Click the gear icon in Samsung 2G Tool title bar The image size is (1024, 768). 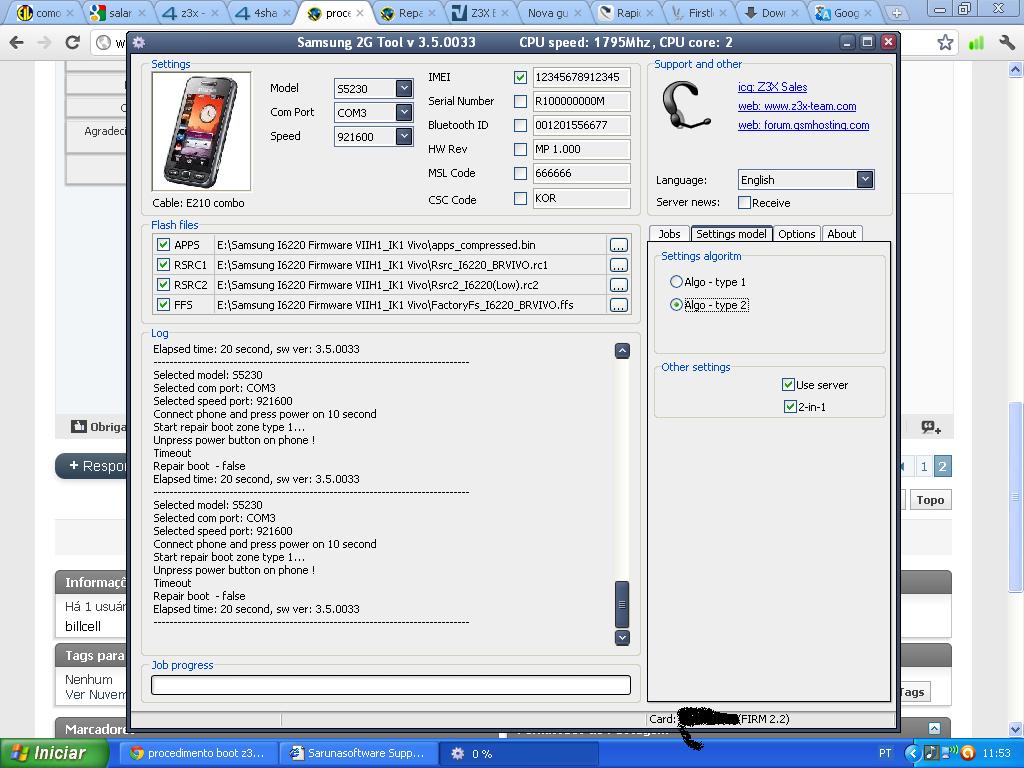tap(138, 42)
